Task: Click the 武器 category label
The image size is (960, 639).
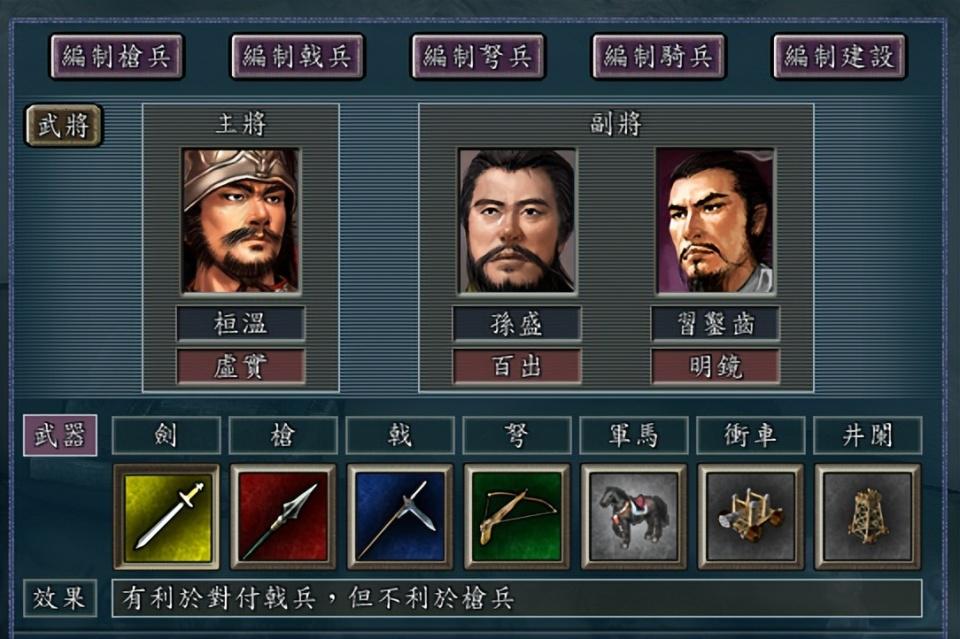Action: 60,435
